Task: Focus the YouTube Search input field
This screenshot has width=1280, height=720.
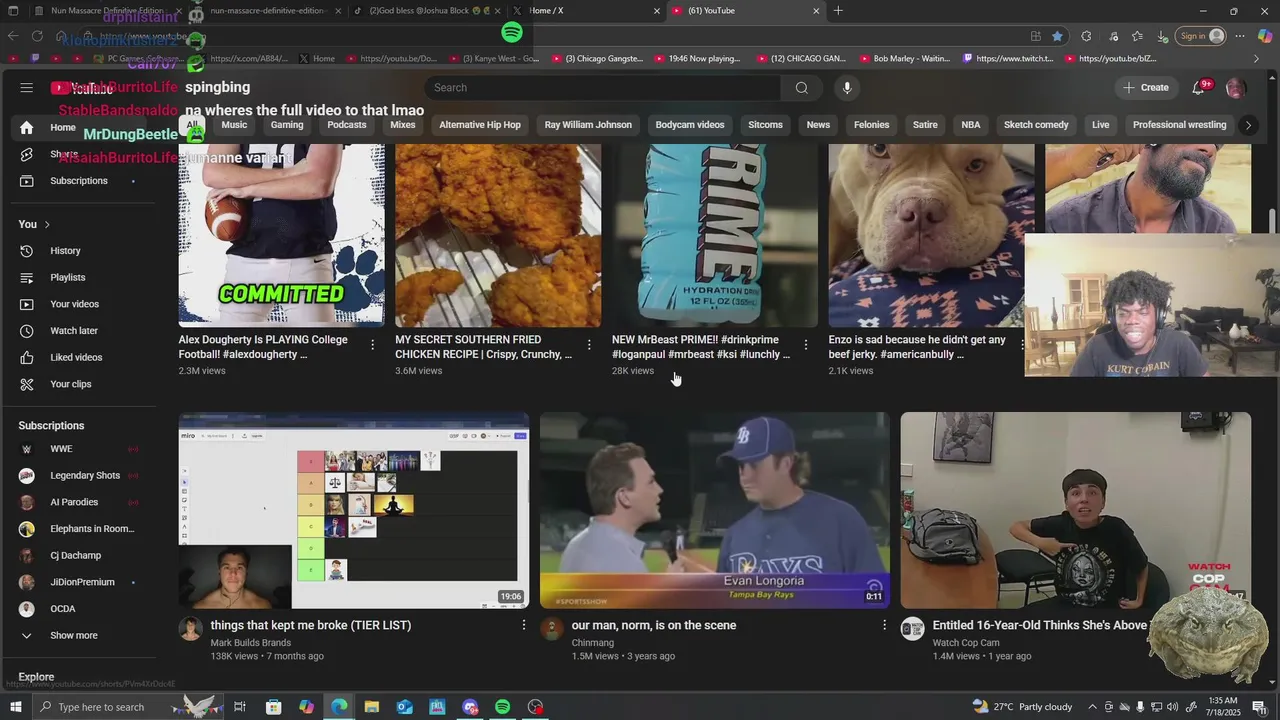Action: pyautogui.click(x=602, y=88)
